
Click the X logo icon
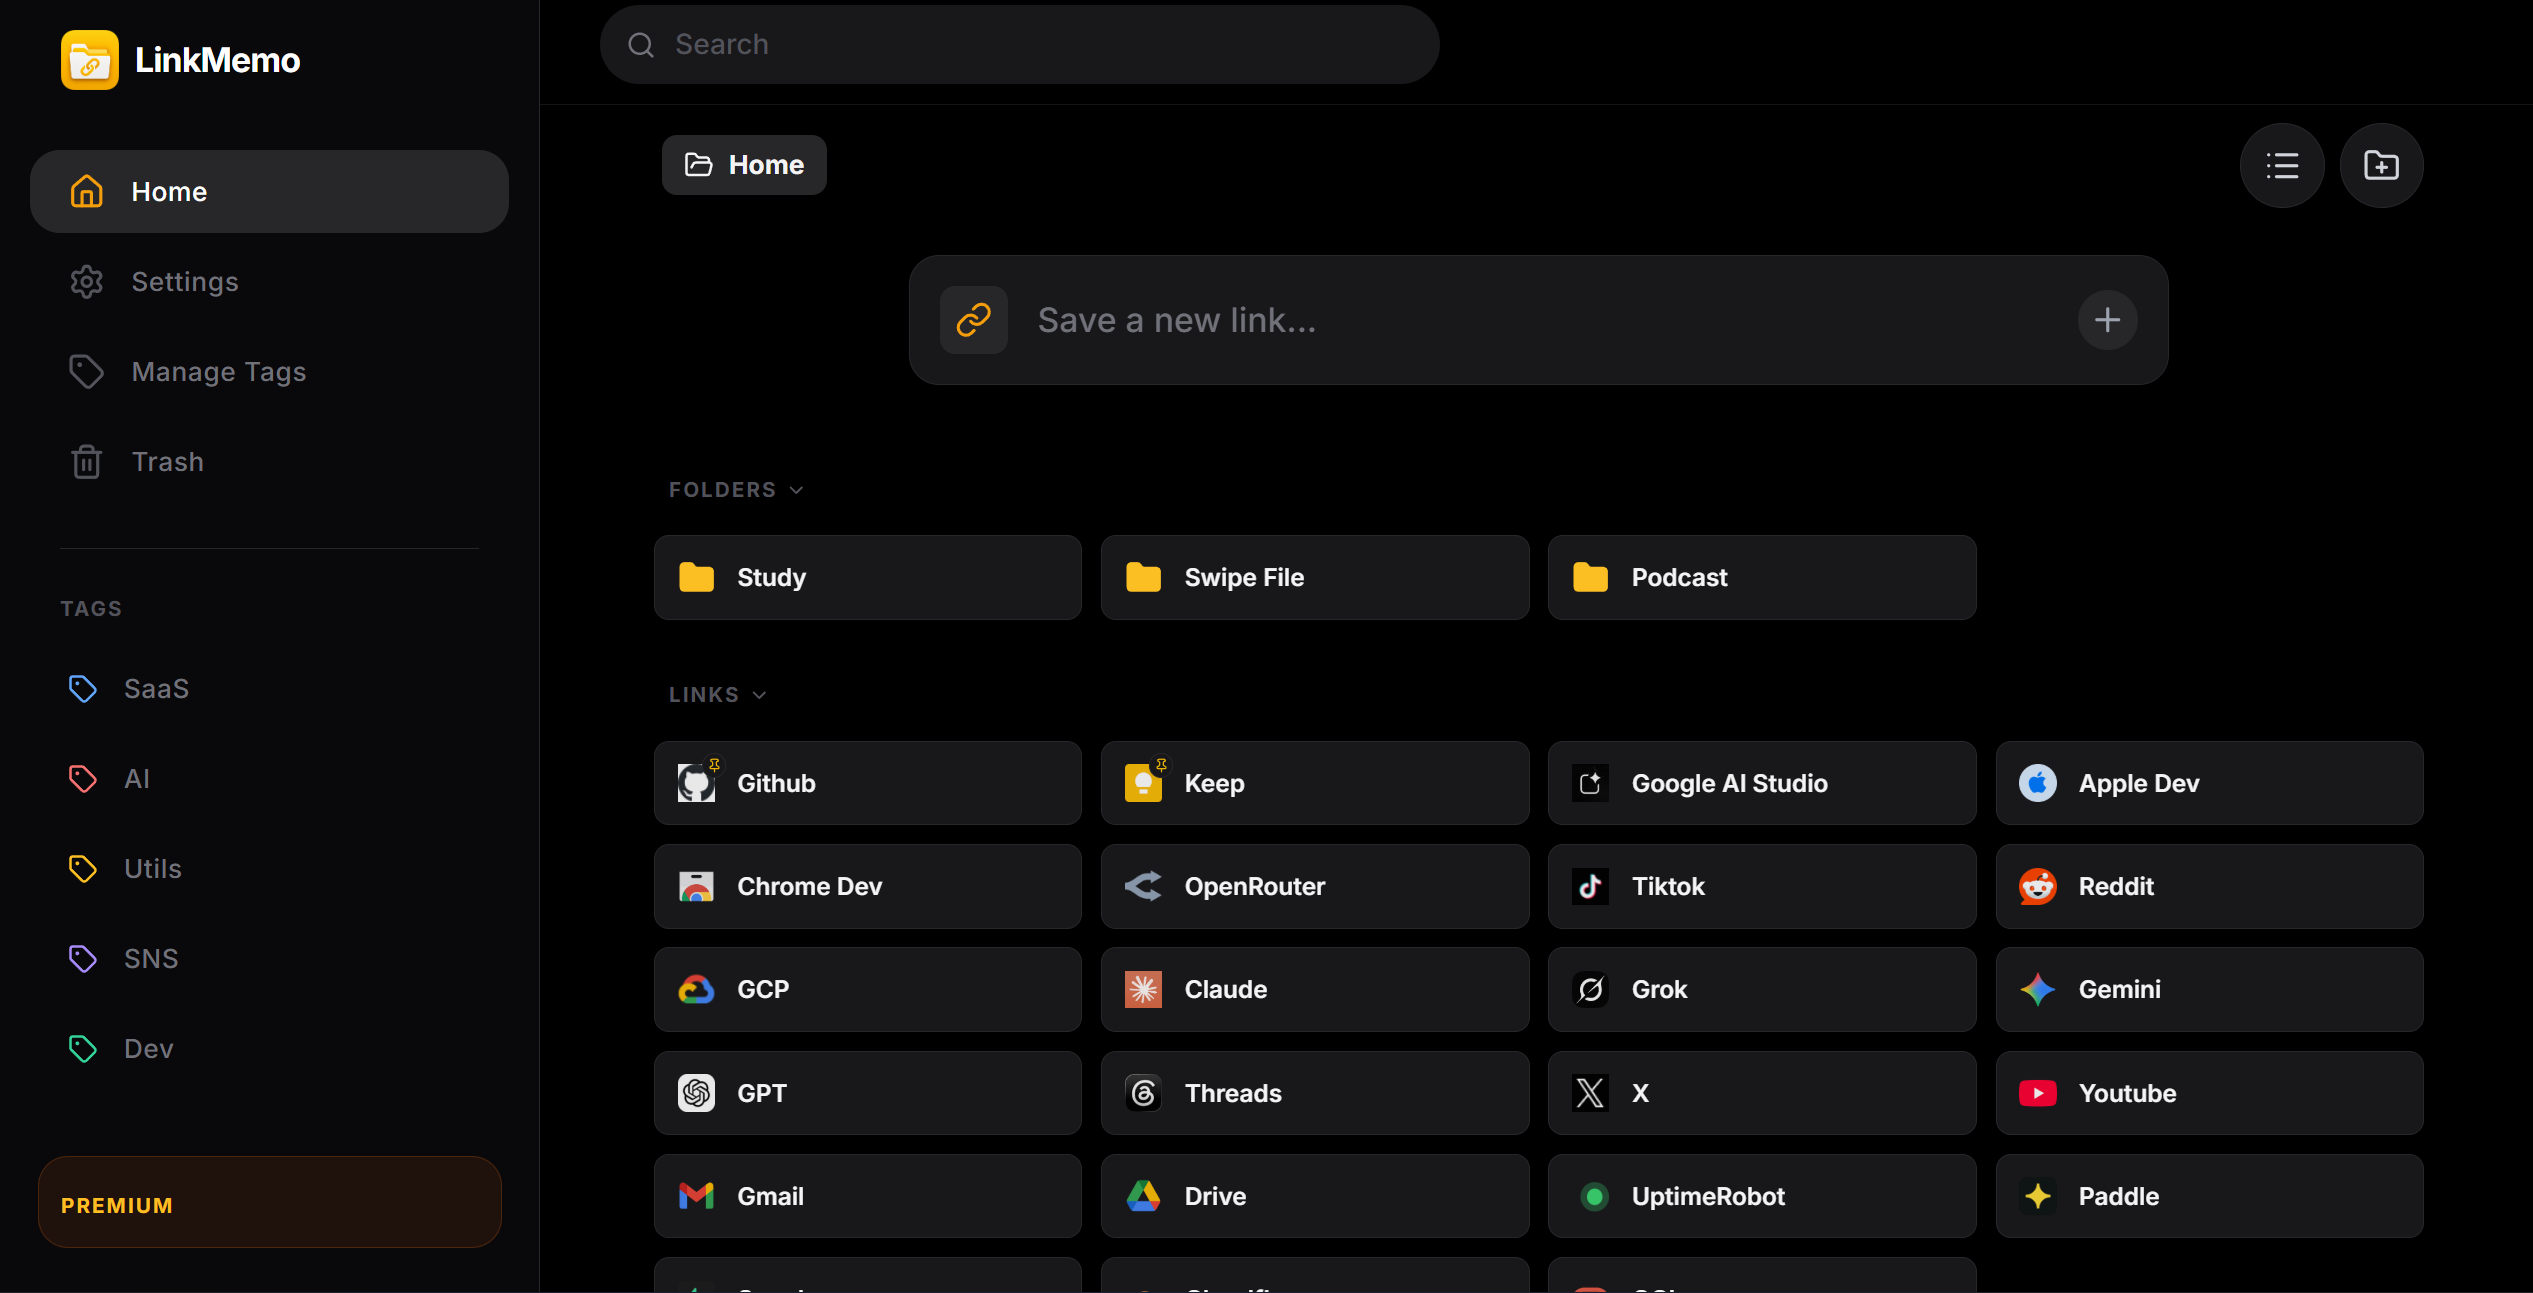1590,1093
